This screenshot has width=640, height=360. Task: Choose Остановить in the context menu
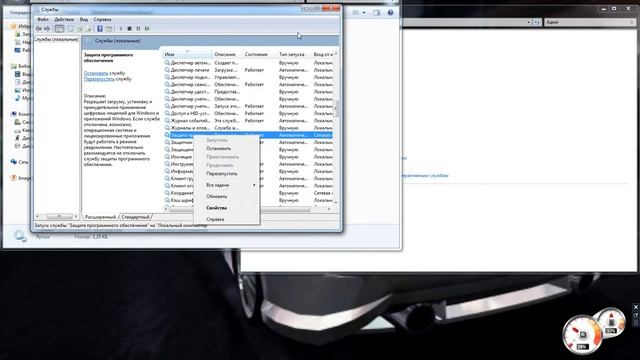[x=227, y=149]
